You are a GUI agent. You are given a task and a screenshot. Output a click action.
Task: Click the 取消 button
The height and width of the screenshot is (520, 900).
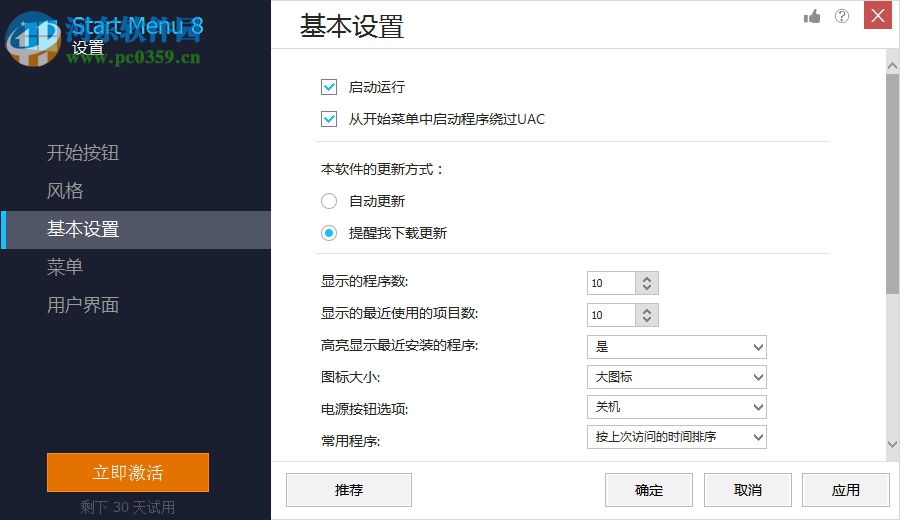pyautogui.click(x=748, y=490)
